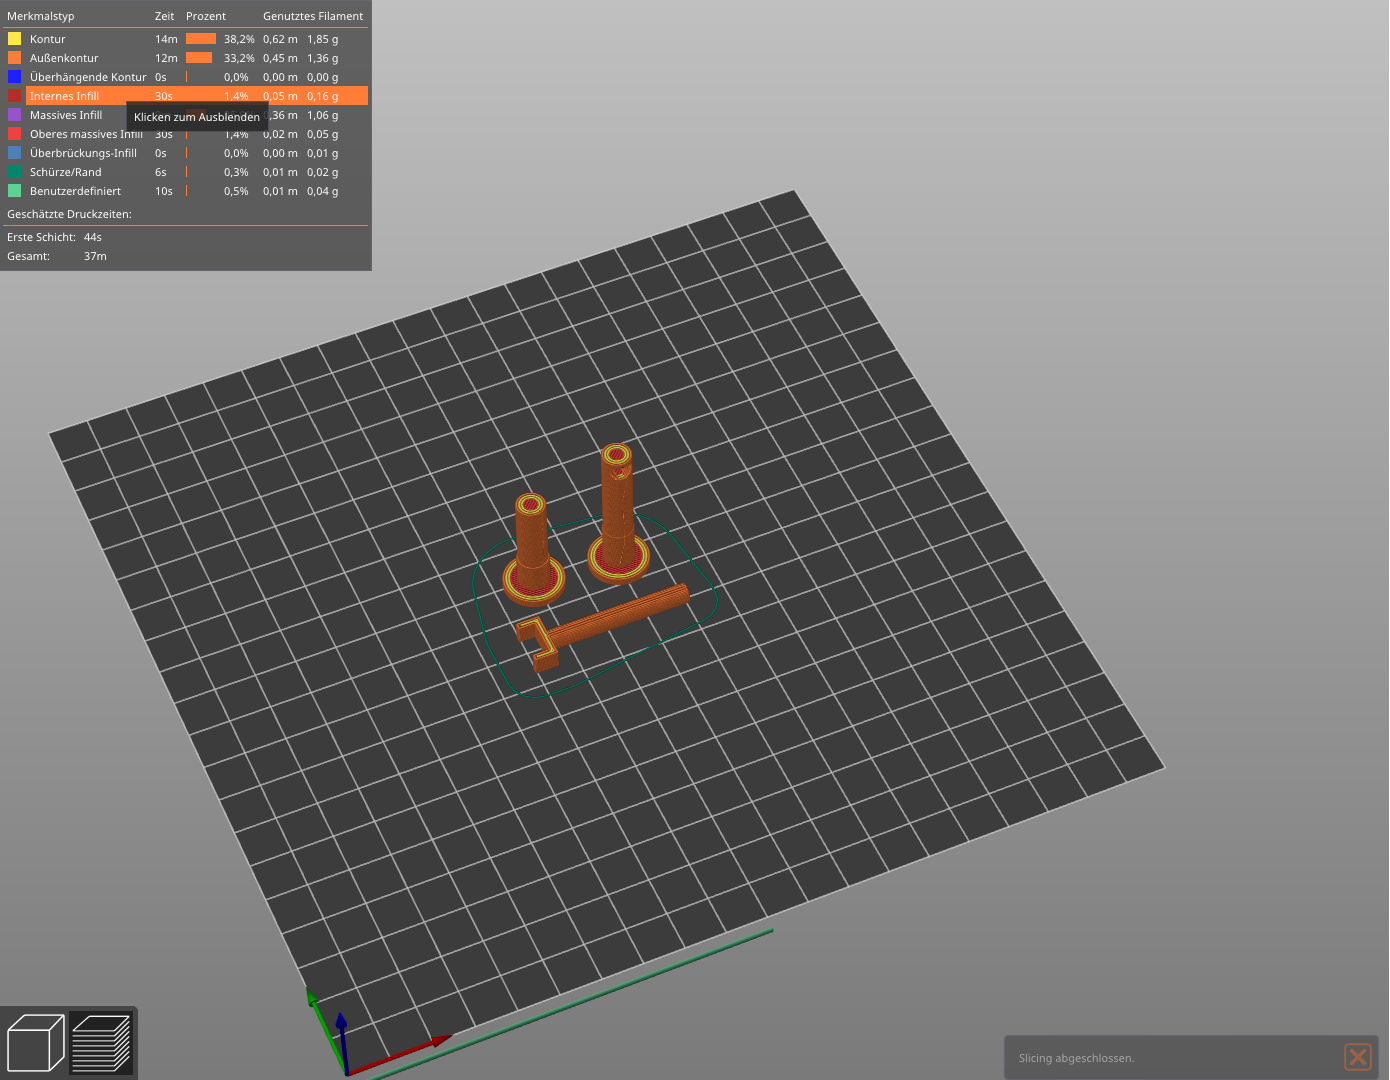The image size is (1390, 1080).
Task: Click the teal Schürze/Rand color swatch
Action: [x=14, y=172]
